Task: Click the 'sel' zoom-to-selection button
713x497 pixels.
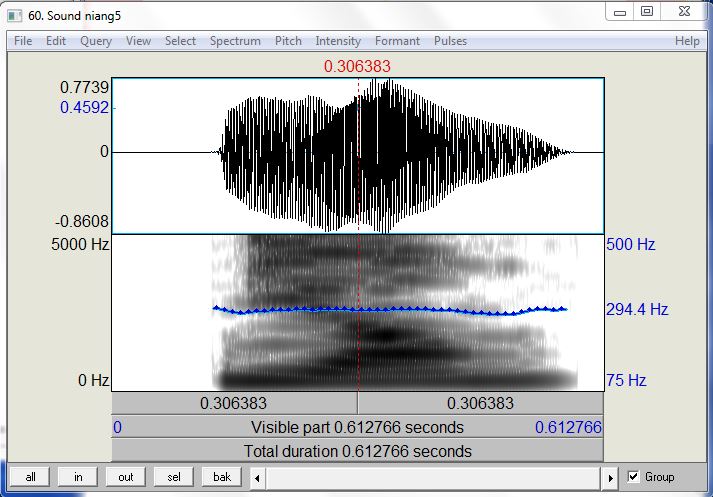Action: 174,477
